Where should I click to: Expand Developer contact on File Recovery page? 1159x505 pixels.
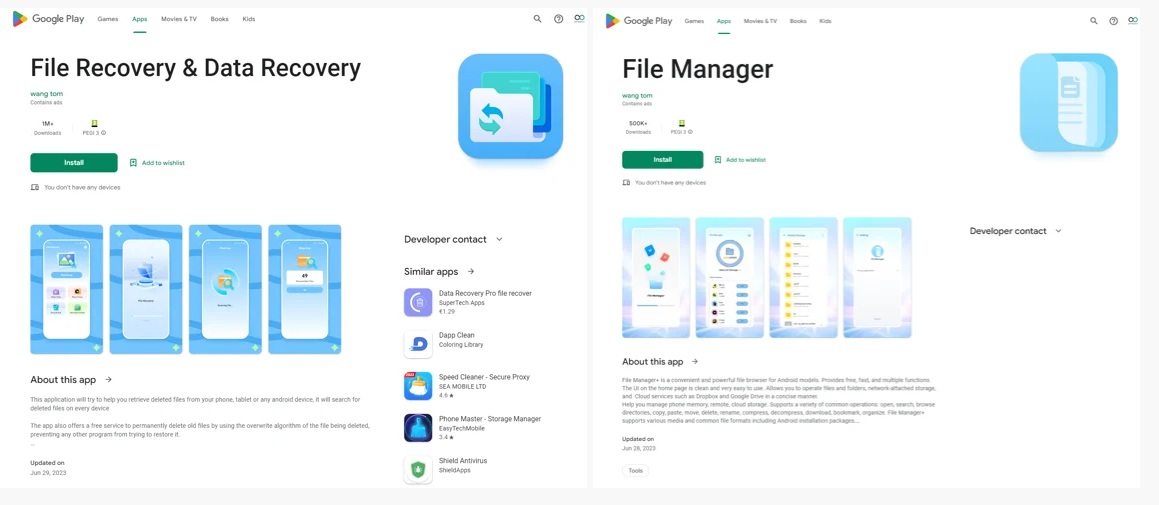tap(499, 240)
